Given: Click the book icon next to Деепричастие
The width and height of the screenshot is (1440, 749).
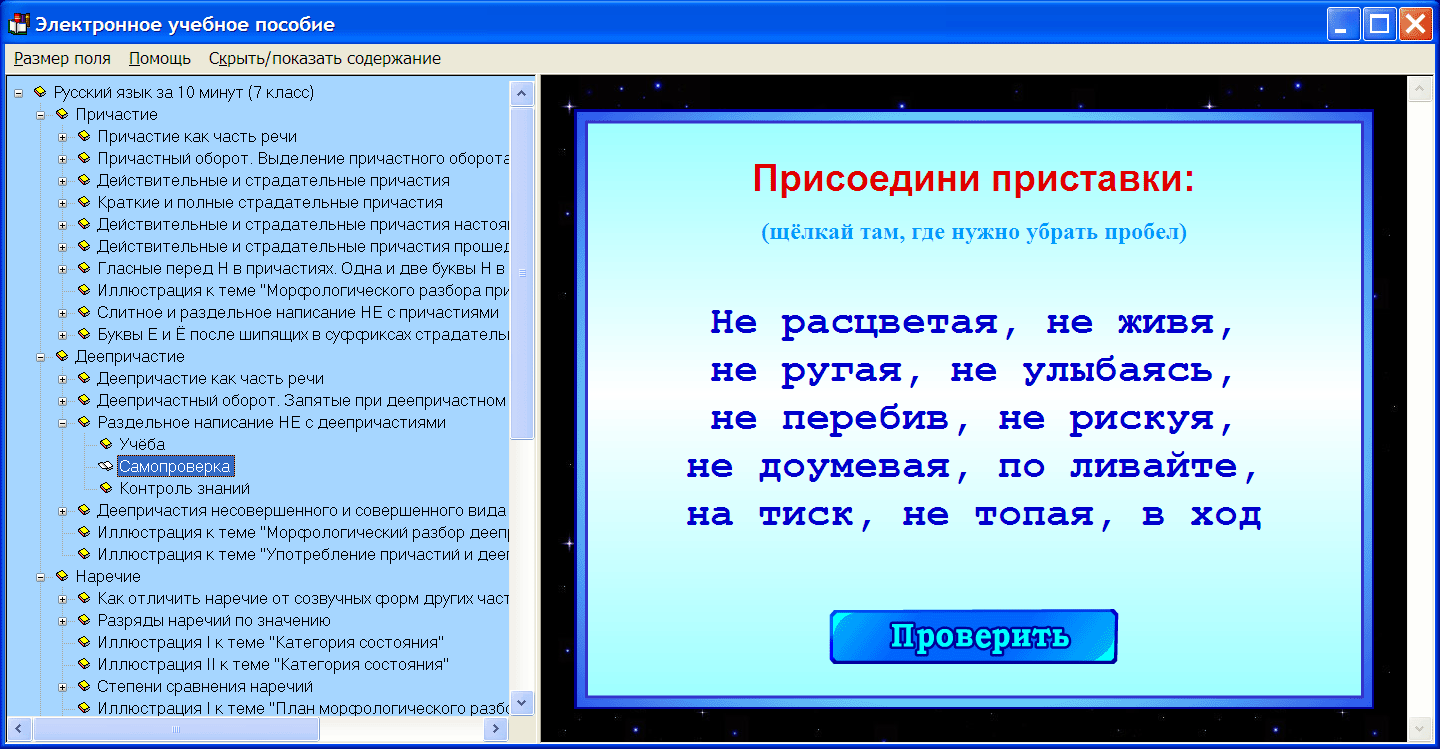Looking at the screenshot, I should point(62,355).
